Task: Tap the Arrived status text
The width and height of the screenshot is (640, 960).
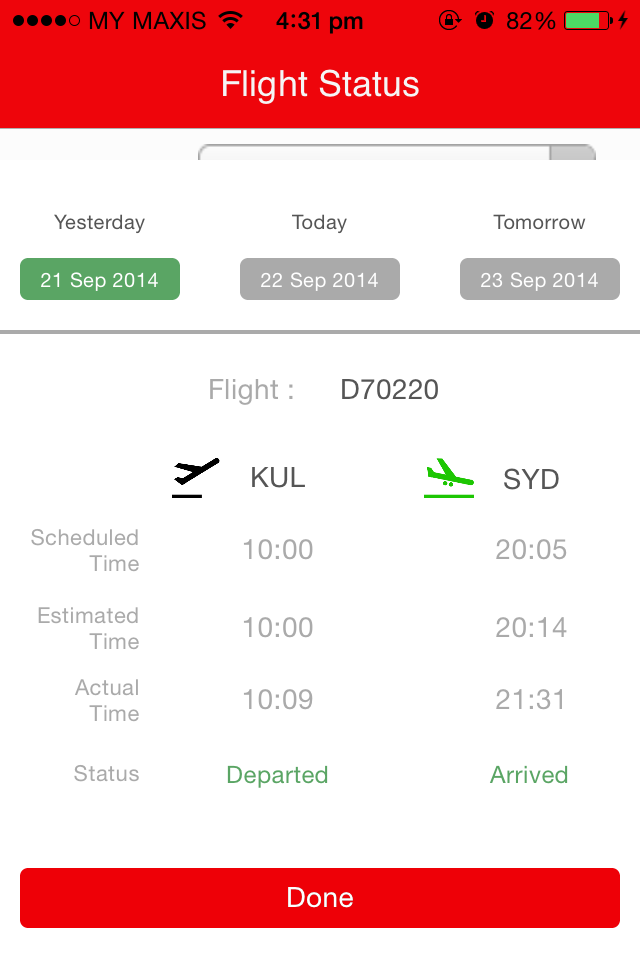Action: 529,773
